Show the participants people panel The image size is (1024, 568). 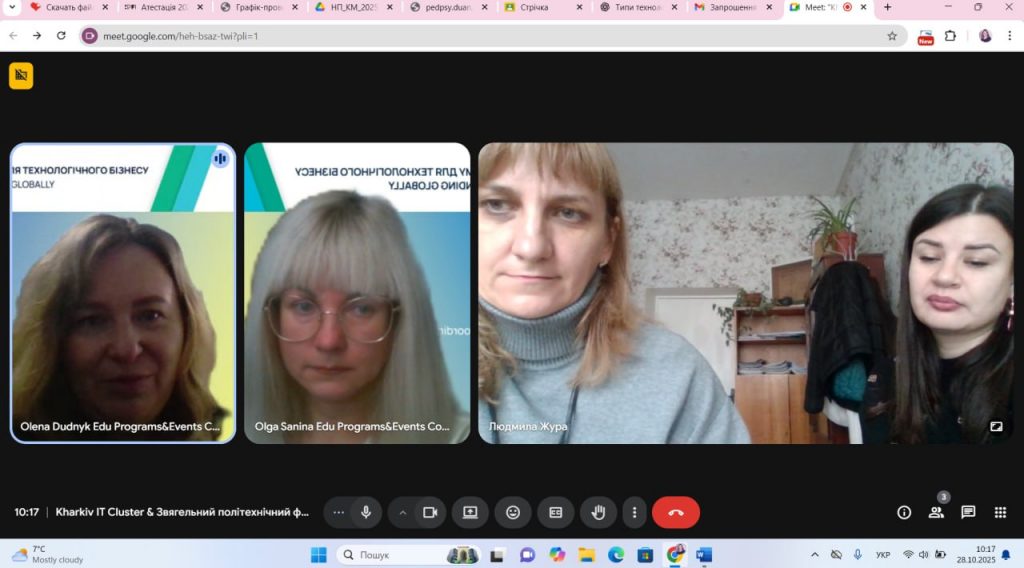936,512
